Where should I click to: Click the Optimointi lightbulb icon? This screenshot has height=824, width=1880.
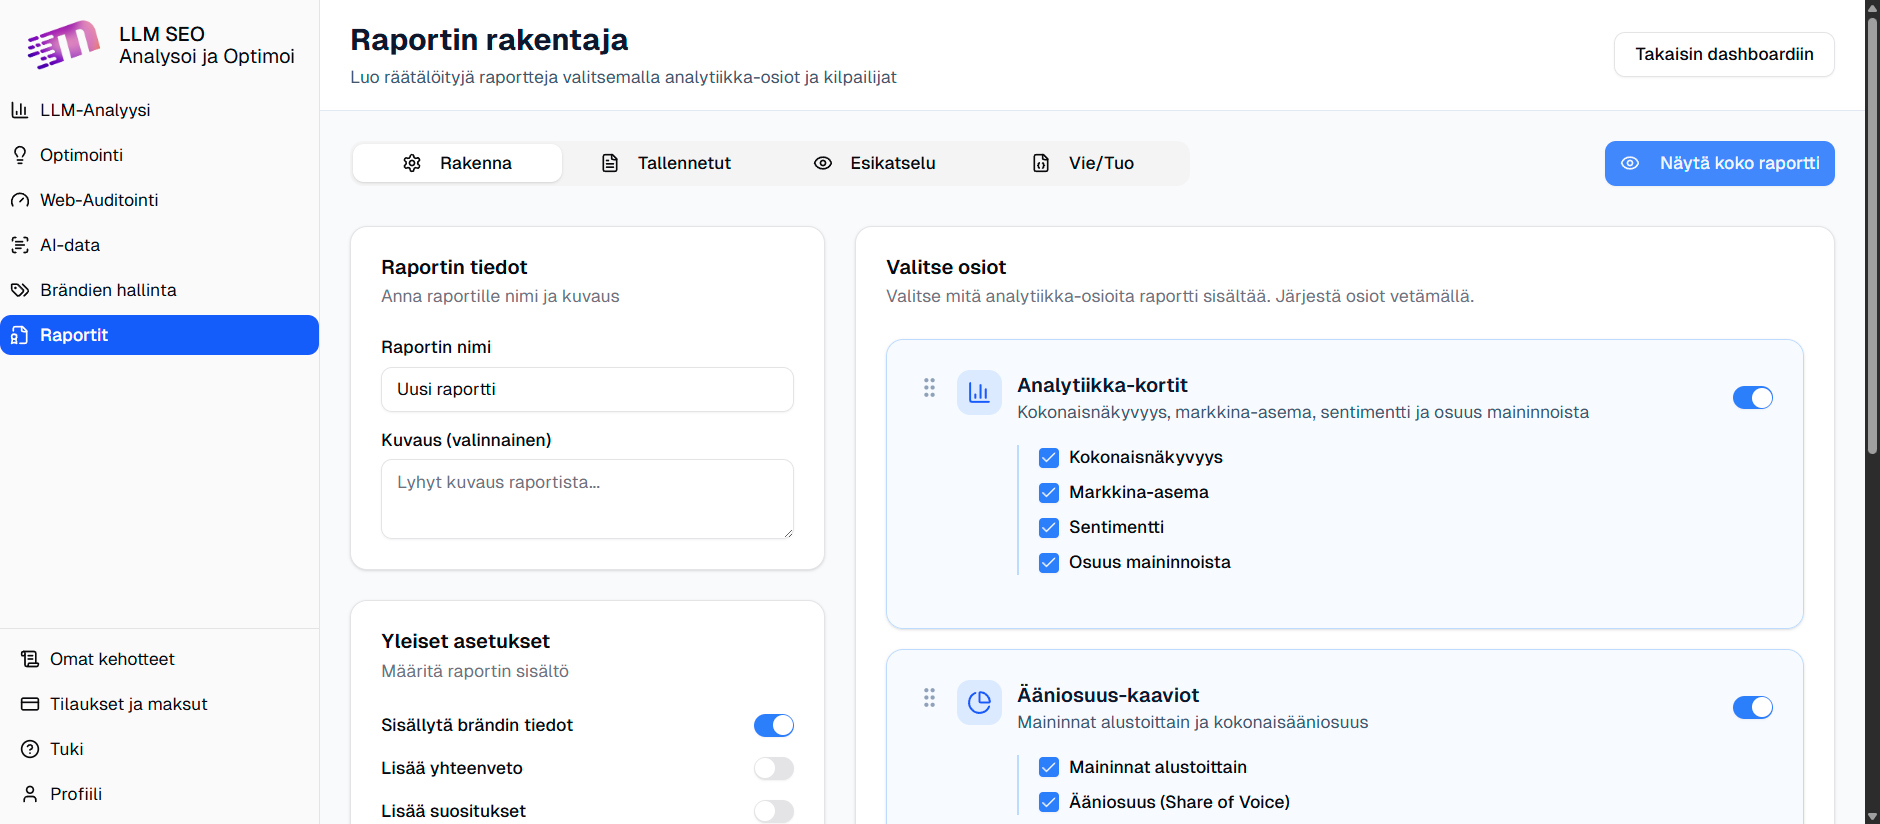point(19,155)
